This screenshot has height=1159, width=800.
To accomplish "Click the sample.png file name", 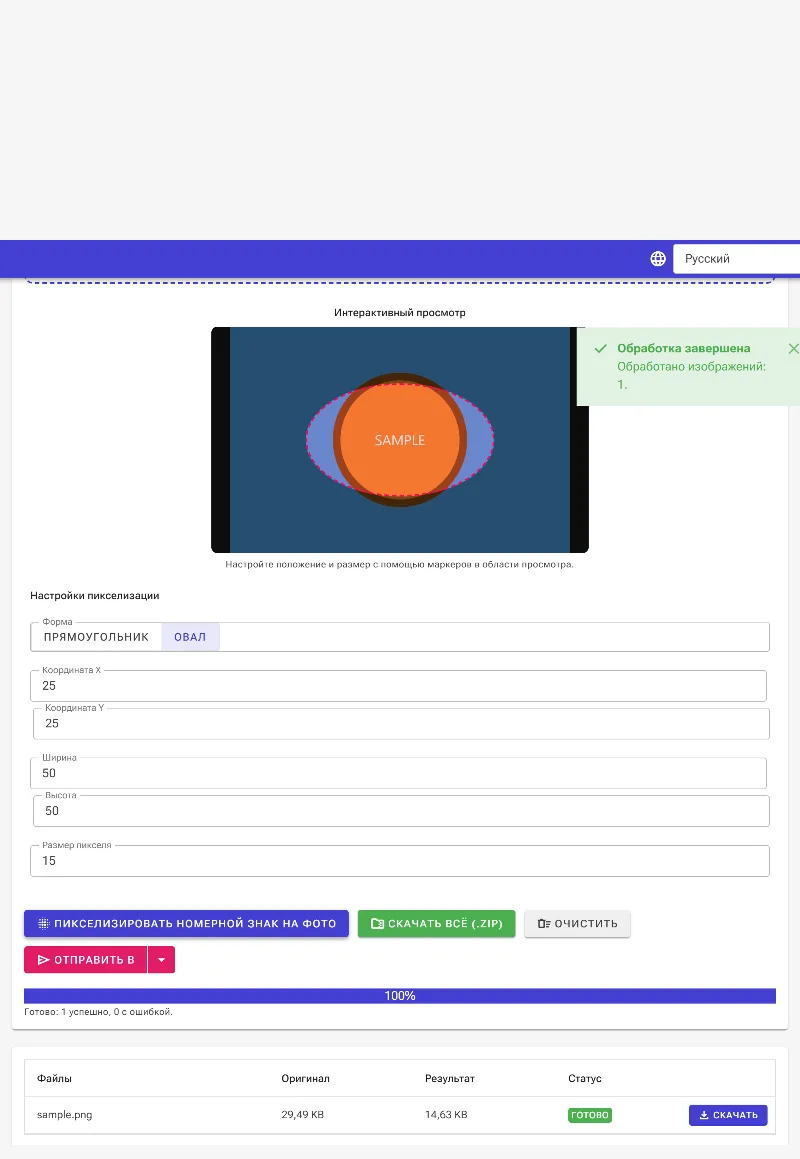I will click(64, 1115).
